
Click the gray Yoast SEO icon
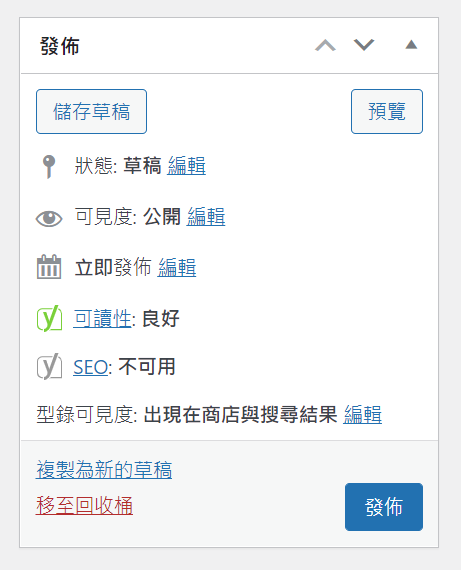[x=49, y=366]
